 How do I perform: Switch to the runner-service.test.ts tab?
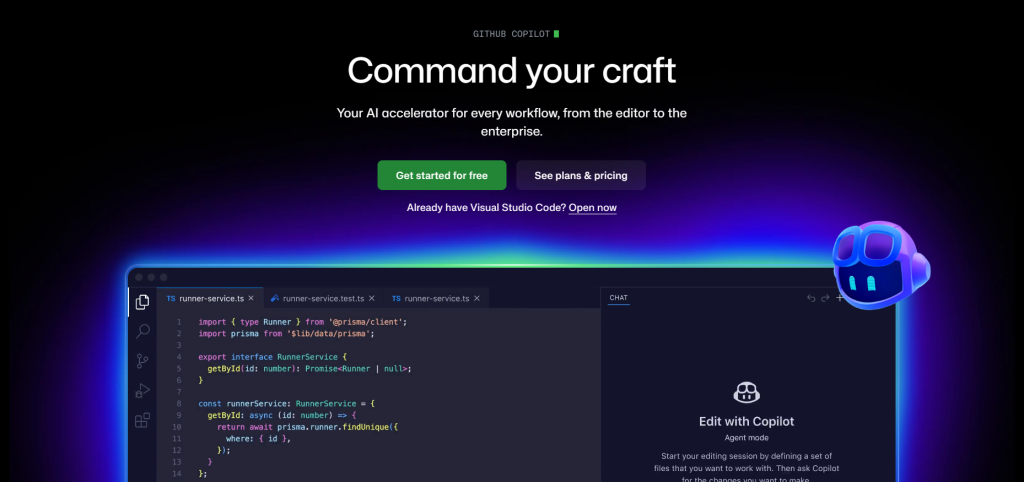(323, 298)
